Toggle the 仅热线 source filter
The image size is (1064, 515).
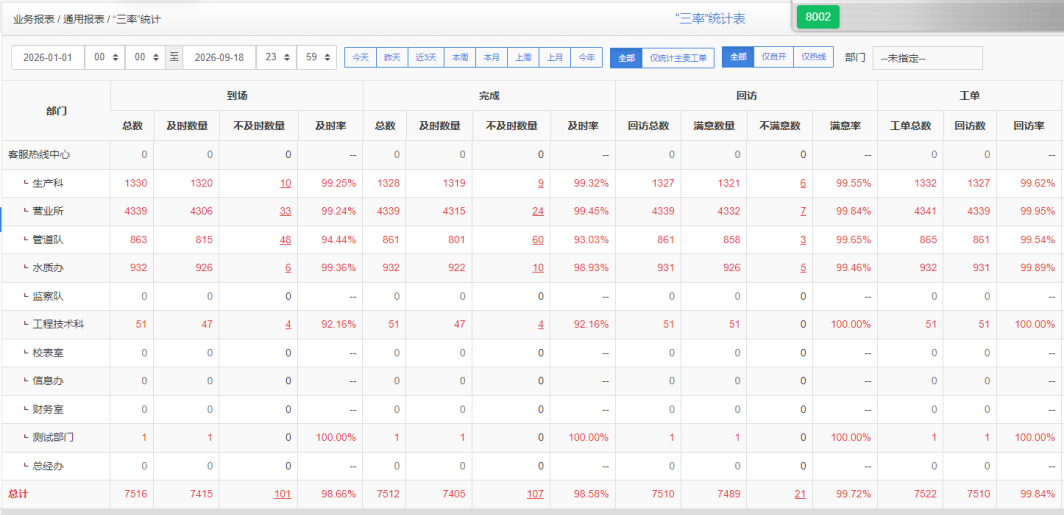pos(814,57)
